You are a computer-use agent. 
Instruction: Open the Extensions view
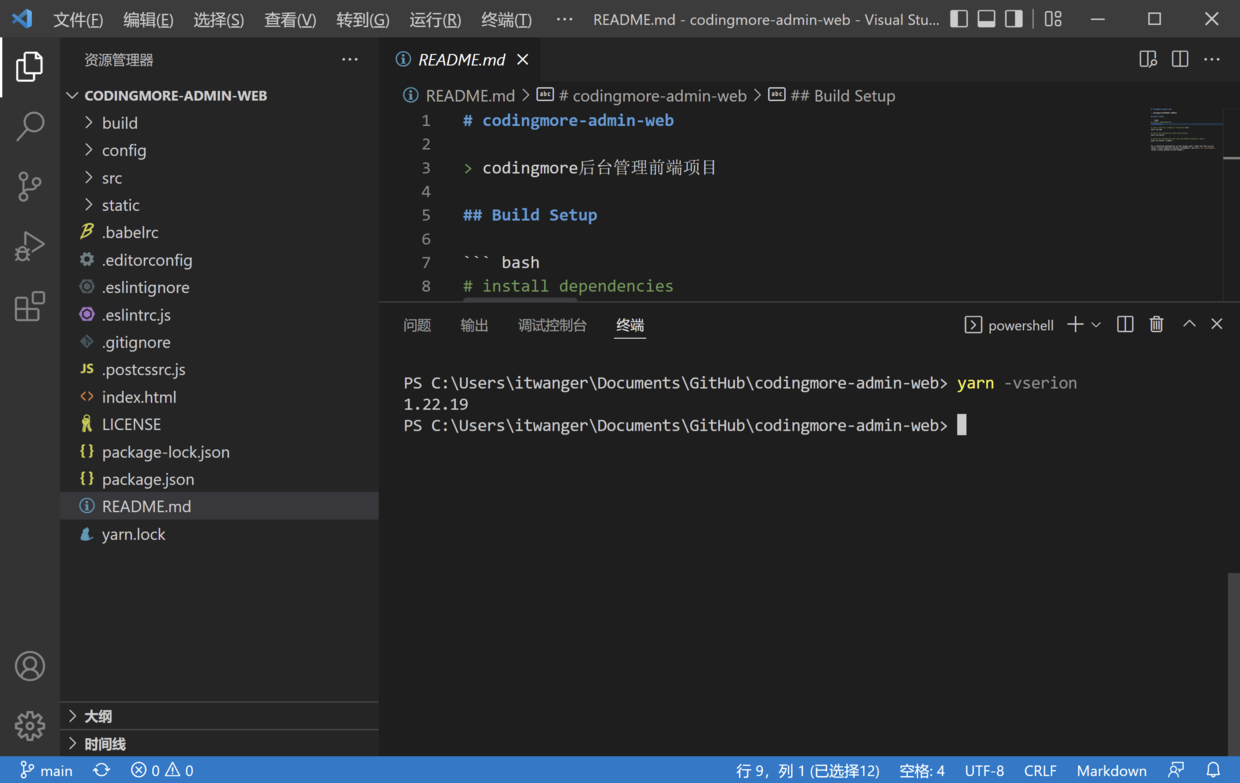tap(30, 306)
